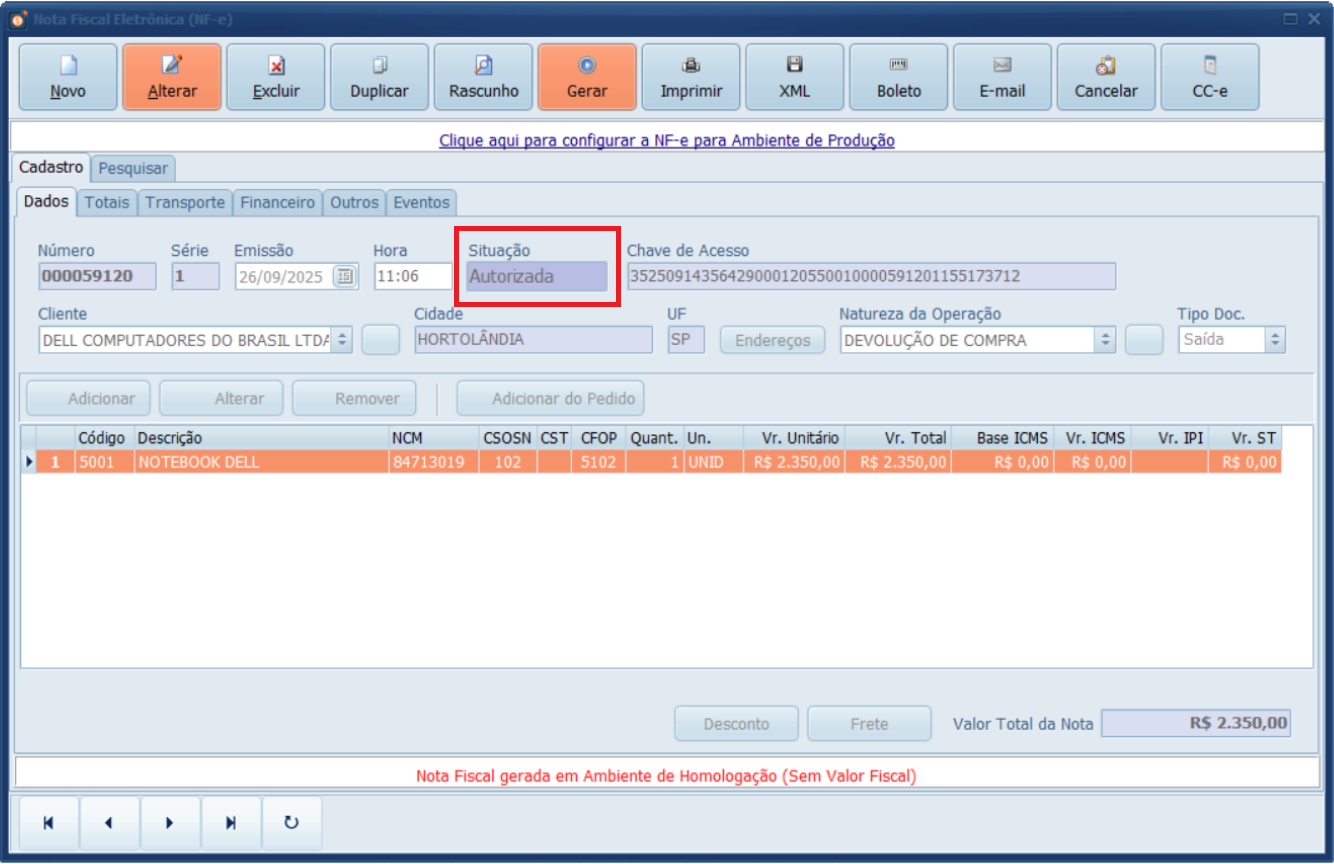The height and width of the screenshot is (864, 1334).
Task: Export the invoice via XML button
Action: coord(795,77)
